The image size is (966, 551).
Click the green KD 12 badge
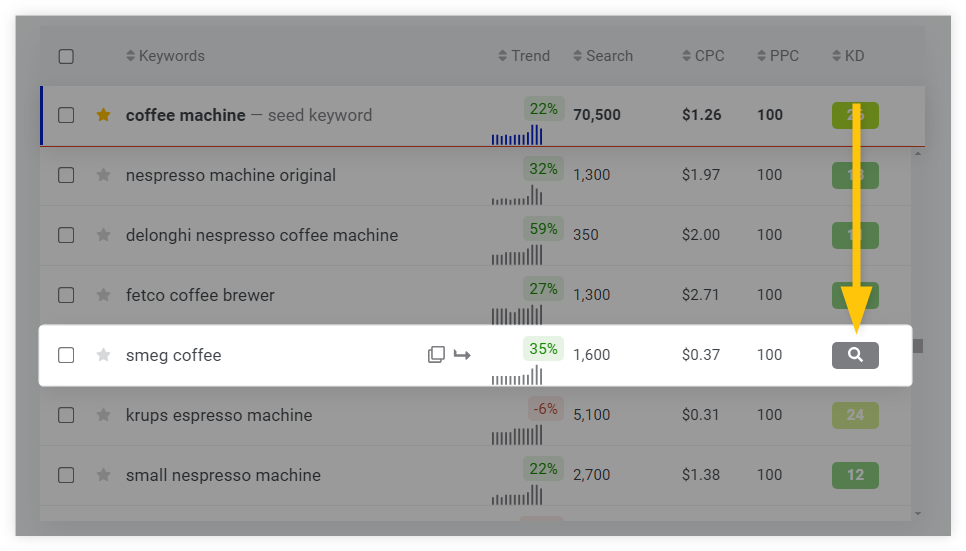855,475
